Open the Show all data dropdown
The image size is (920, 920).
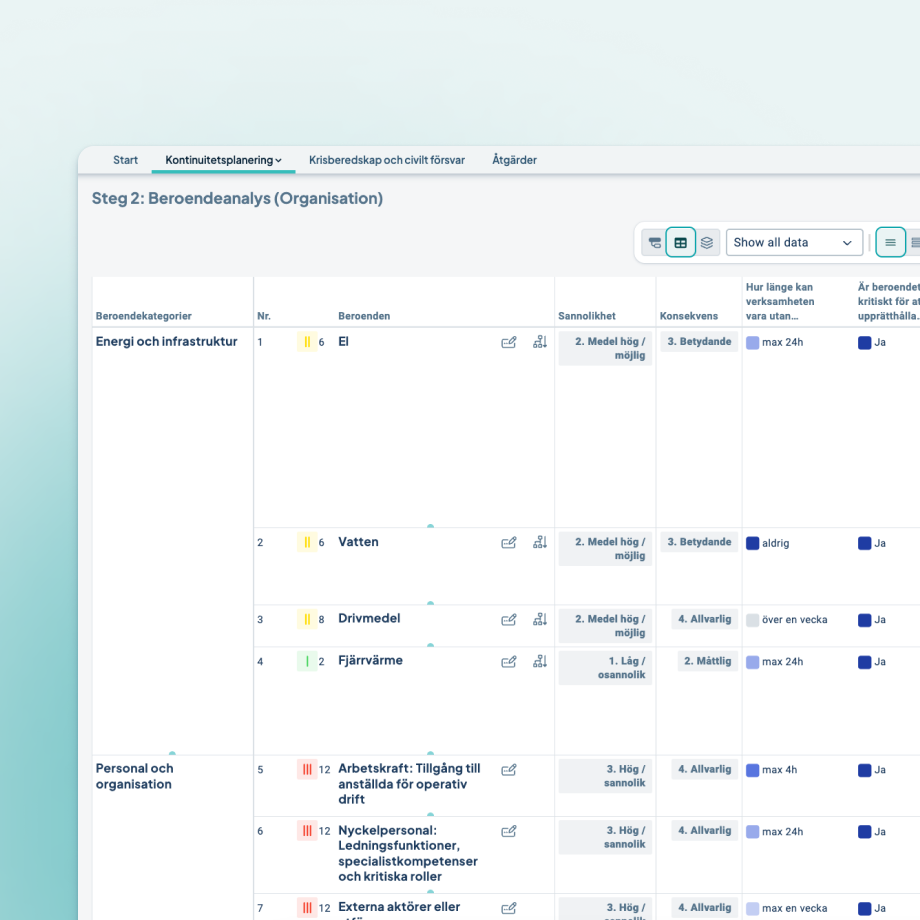click(794, 242)
